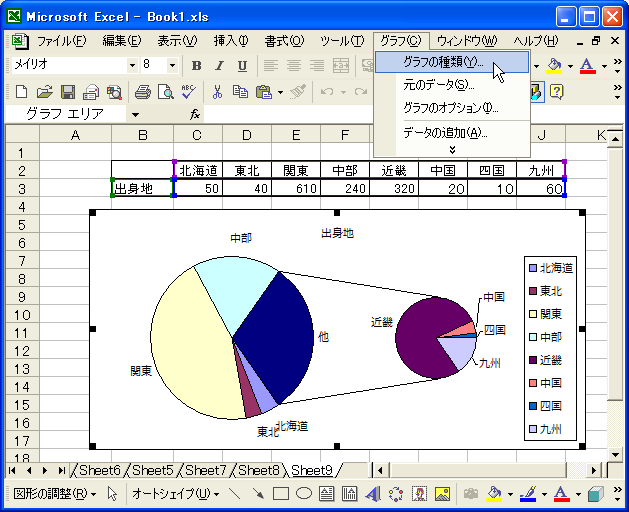This screenshot has width=629, height=512.
Task: Open fill color dropdown arrow in formatting toolbar
Action: (x=570, y=66)
